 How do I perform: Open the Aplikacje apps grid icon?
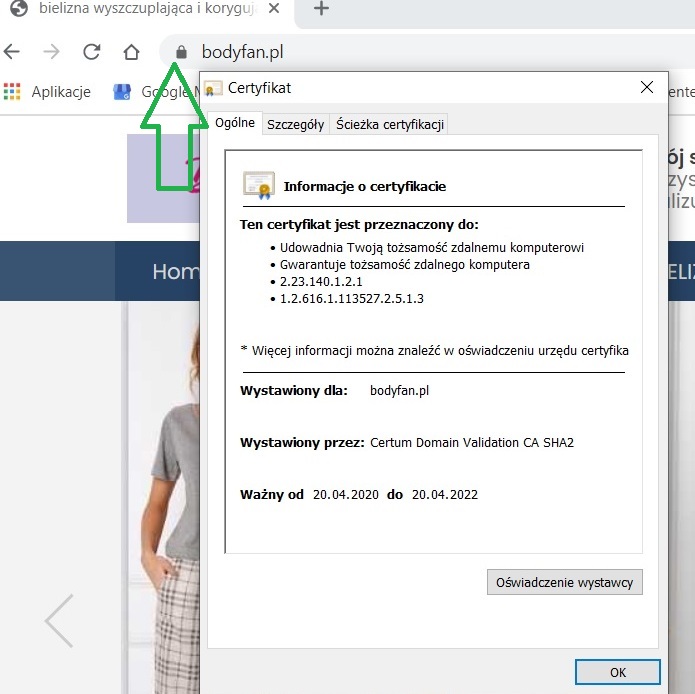coord(12,92)
